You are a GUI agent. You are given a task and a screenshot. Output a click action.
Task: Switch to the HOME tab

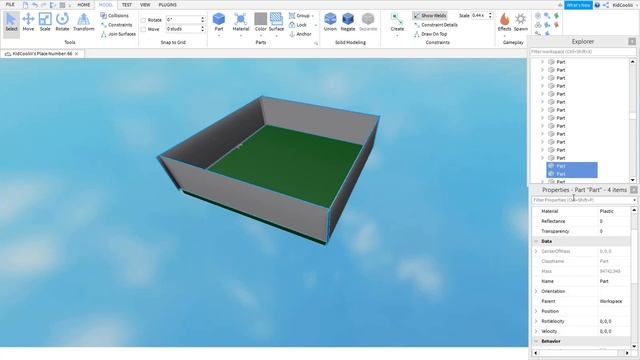[84, 5]
